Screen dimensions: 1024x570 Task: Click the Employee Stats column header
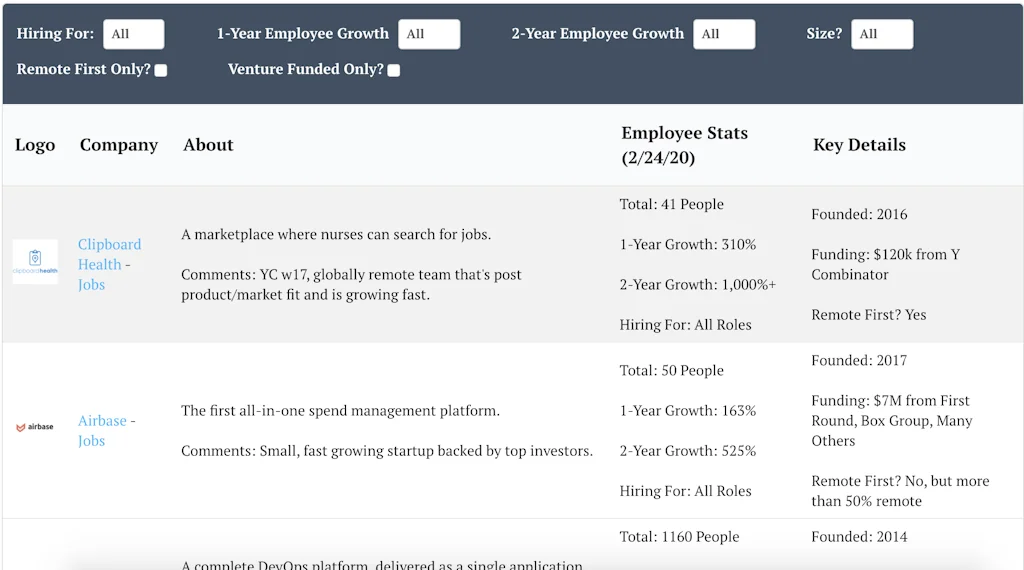pyautogui.click(x=684, y=145)
